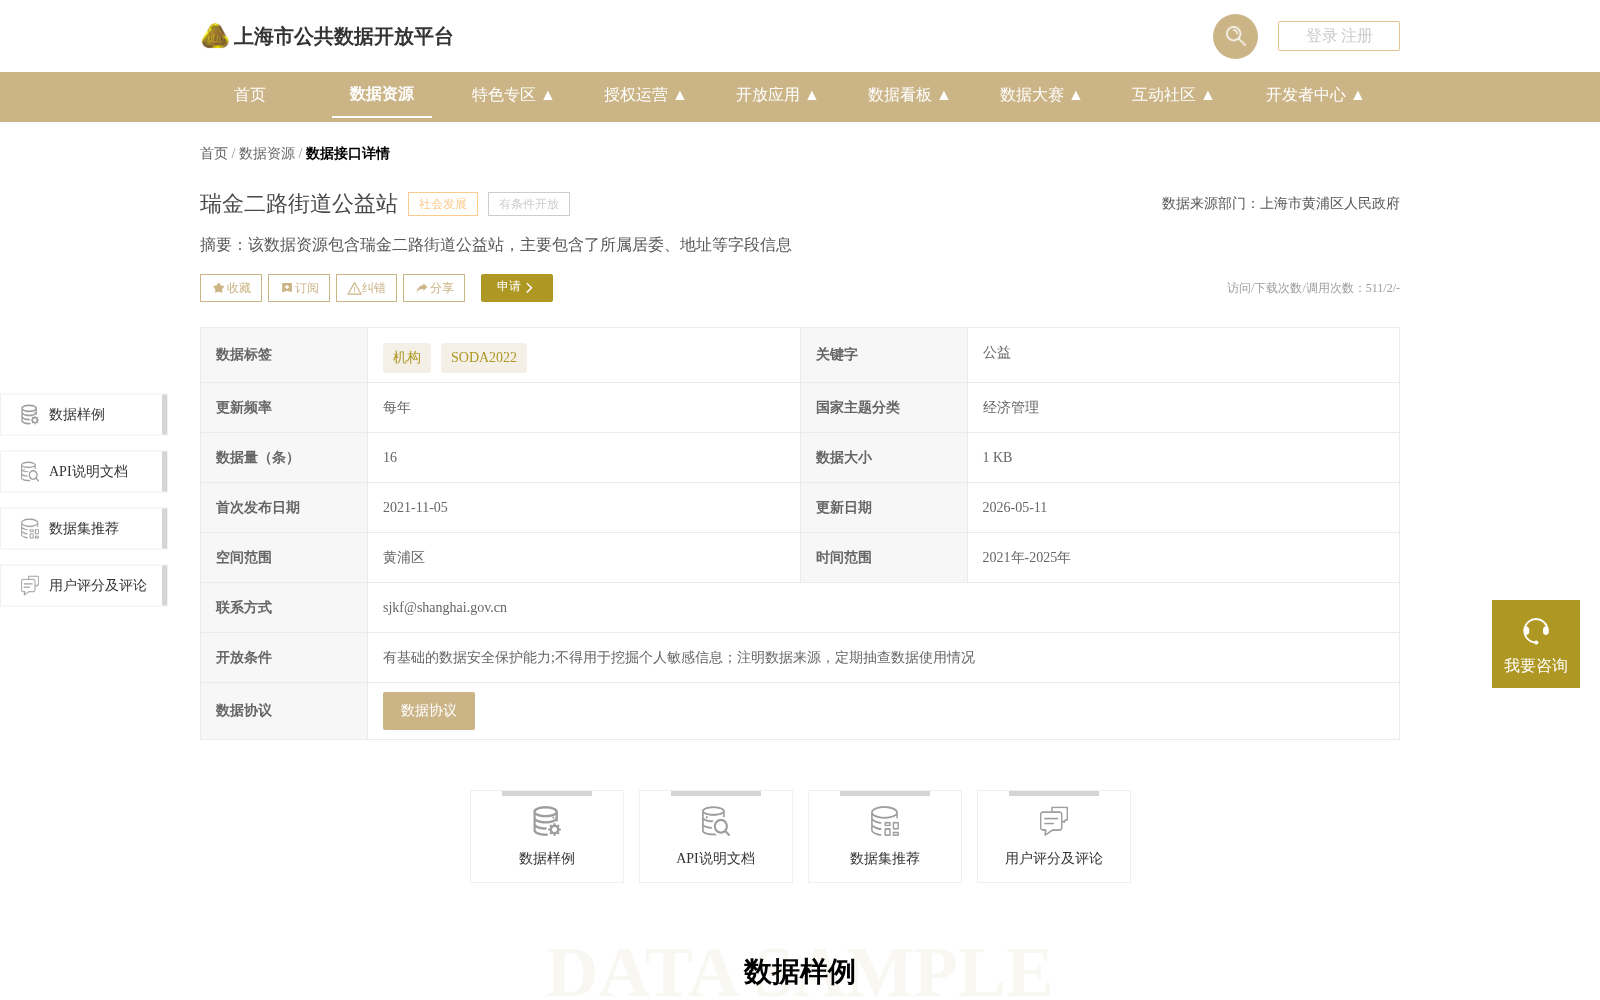Select the sjkf@shanghai.gov.cn contact email
This screenshot has height=1000, width=1600.
445,607
